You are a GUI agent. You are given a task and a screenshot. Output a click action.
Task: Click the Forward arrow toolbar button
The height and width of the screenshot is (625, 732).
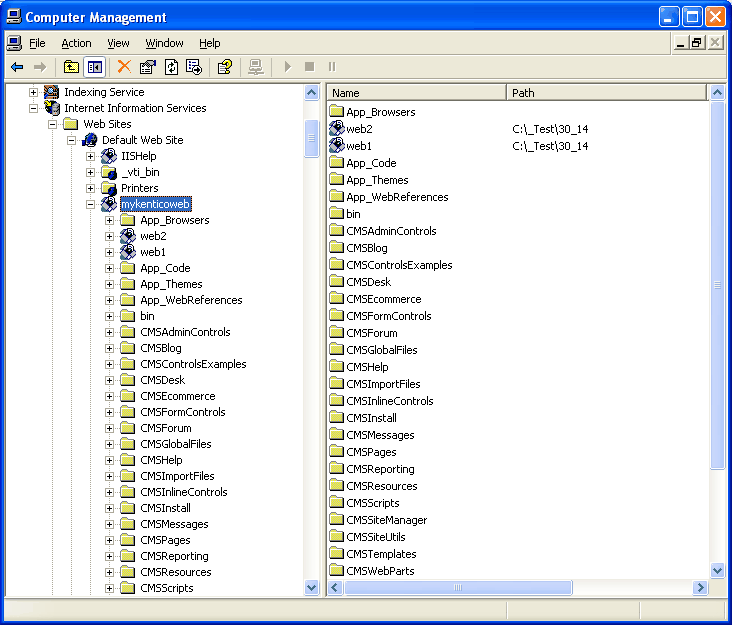pos(40,67)
